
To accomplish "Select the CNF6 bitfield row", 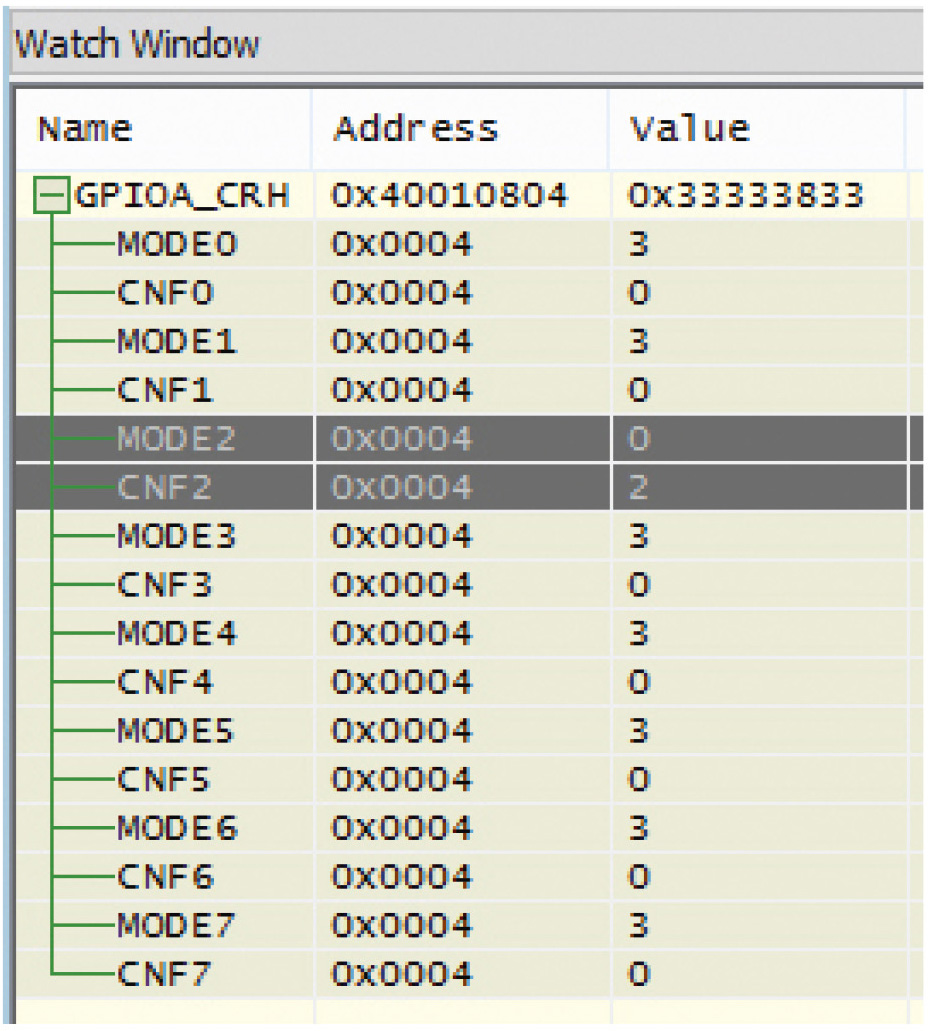I will [469, 876].
